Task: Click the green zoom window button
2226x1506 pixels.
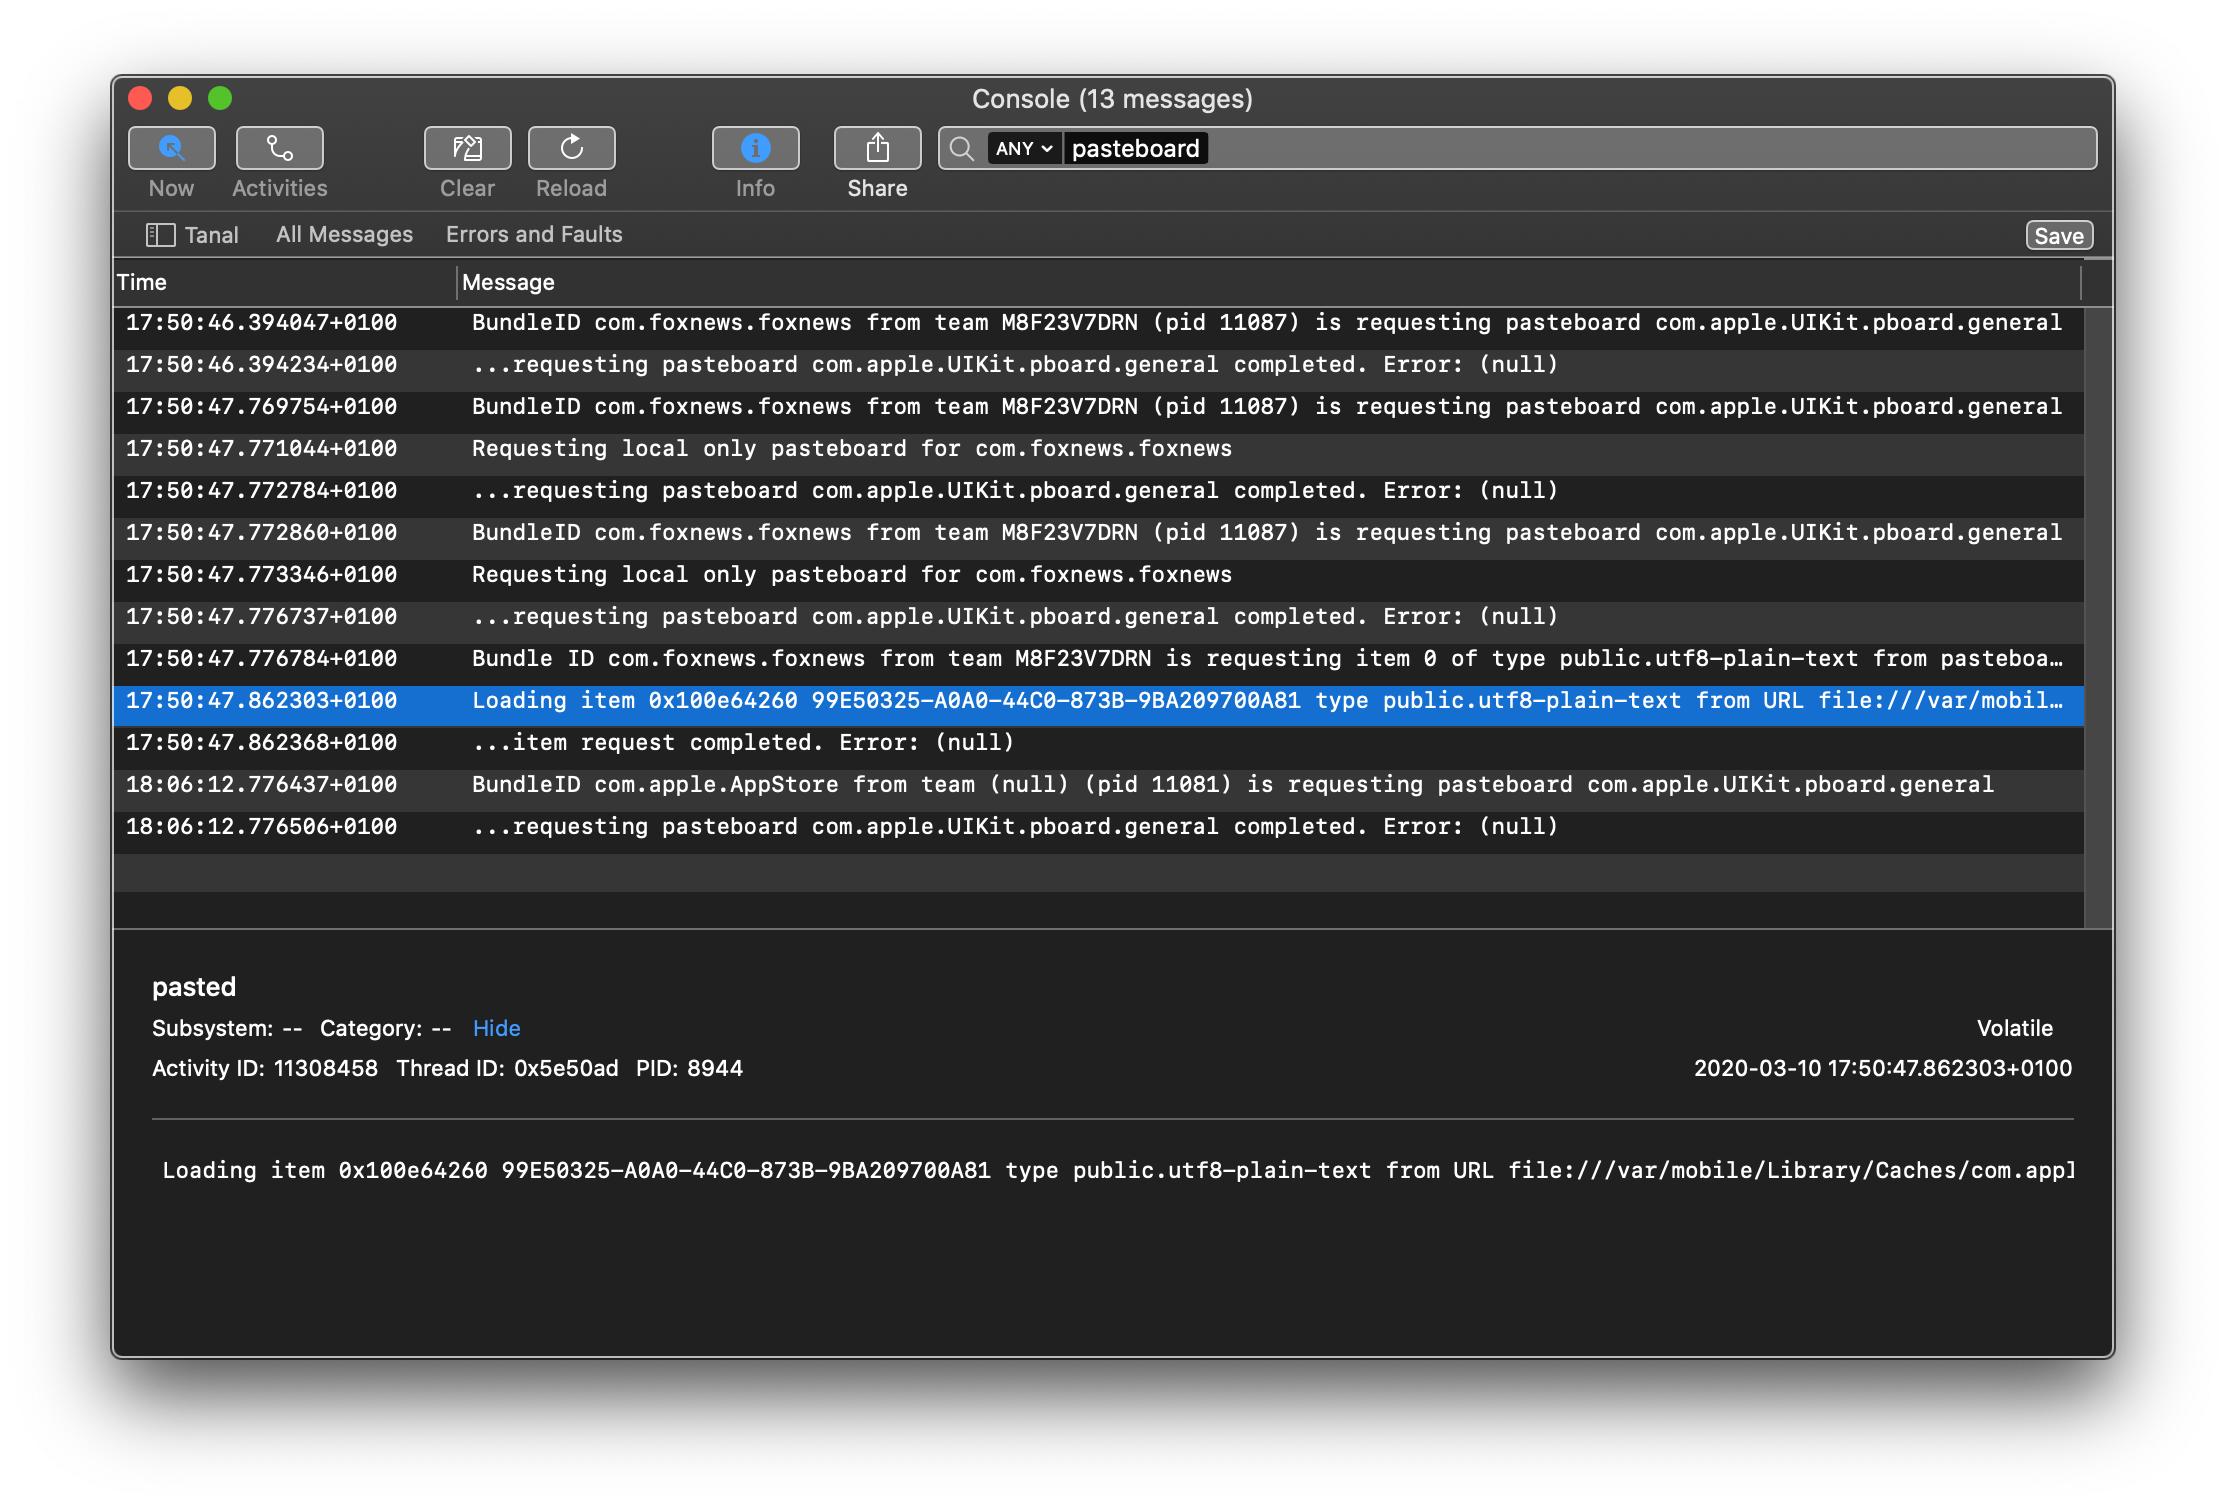Action: [x=220, y=98]
